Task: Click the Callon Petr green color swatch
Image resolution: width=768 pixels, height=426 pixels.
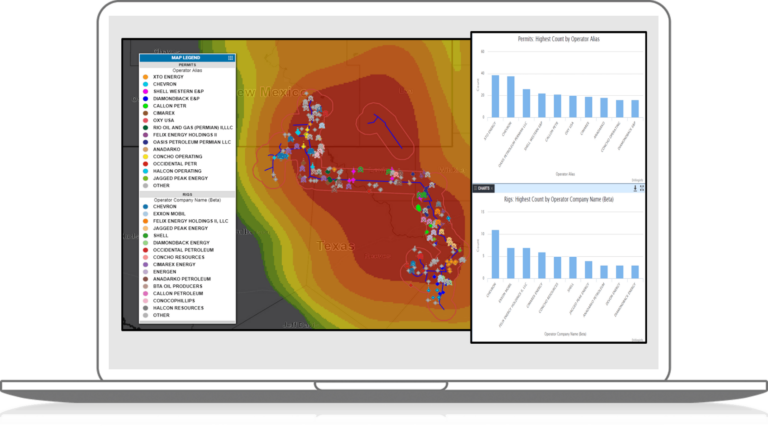Action: [146, 108]
